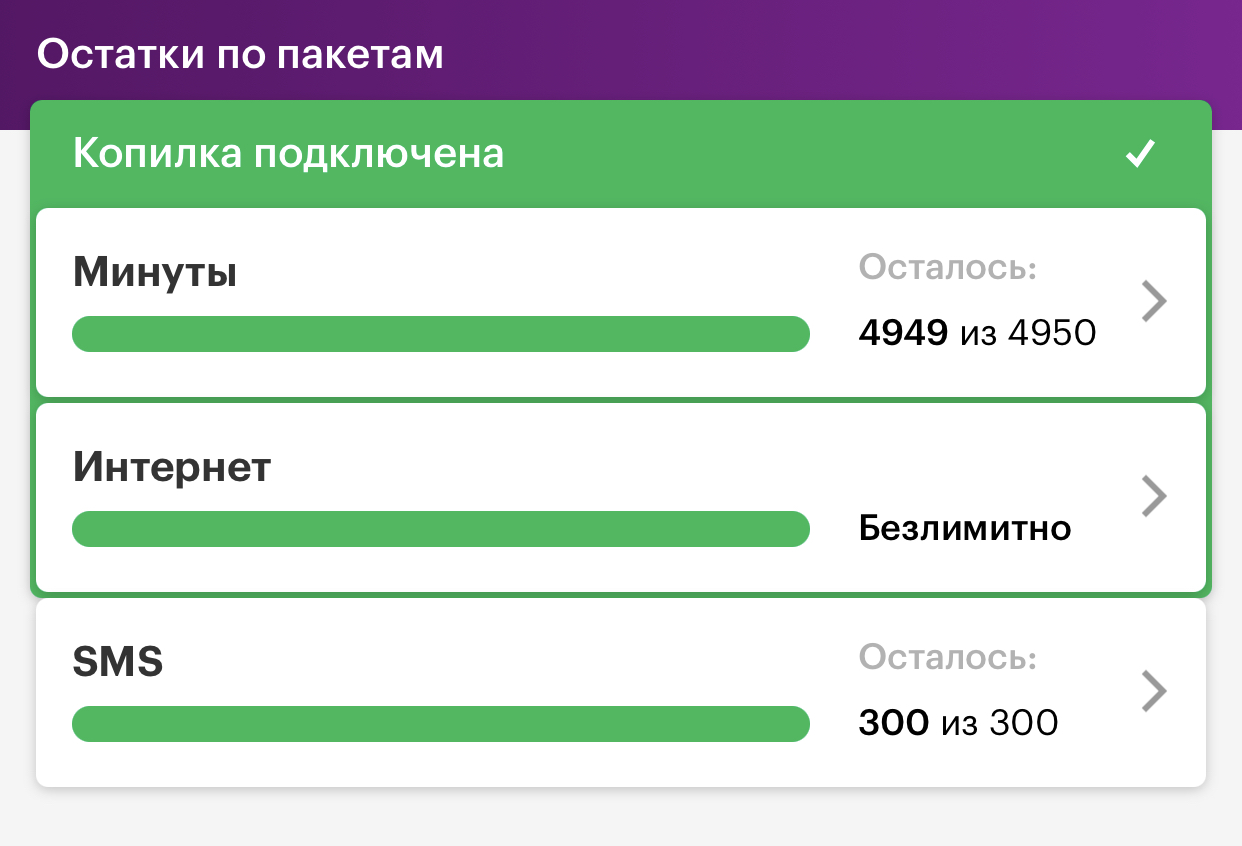Click the Остатки по пакетам header title
The width and height of the screenshot is (1242, 846).
click(240, 54)
